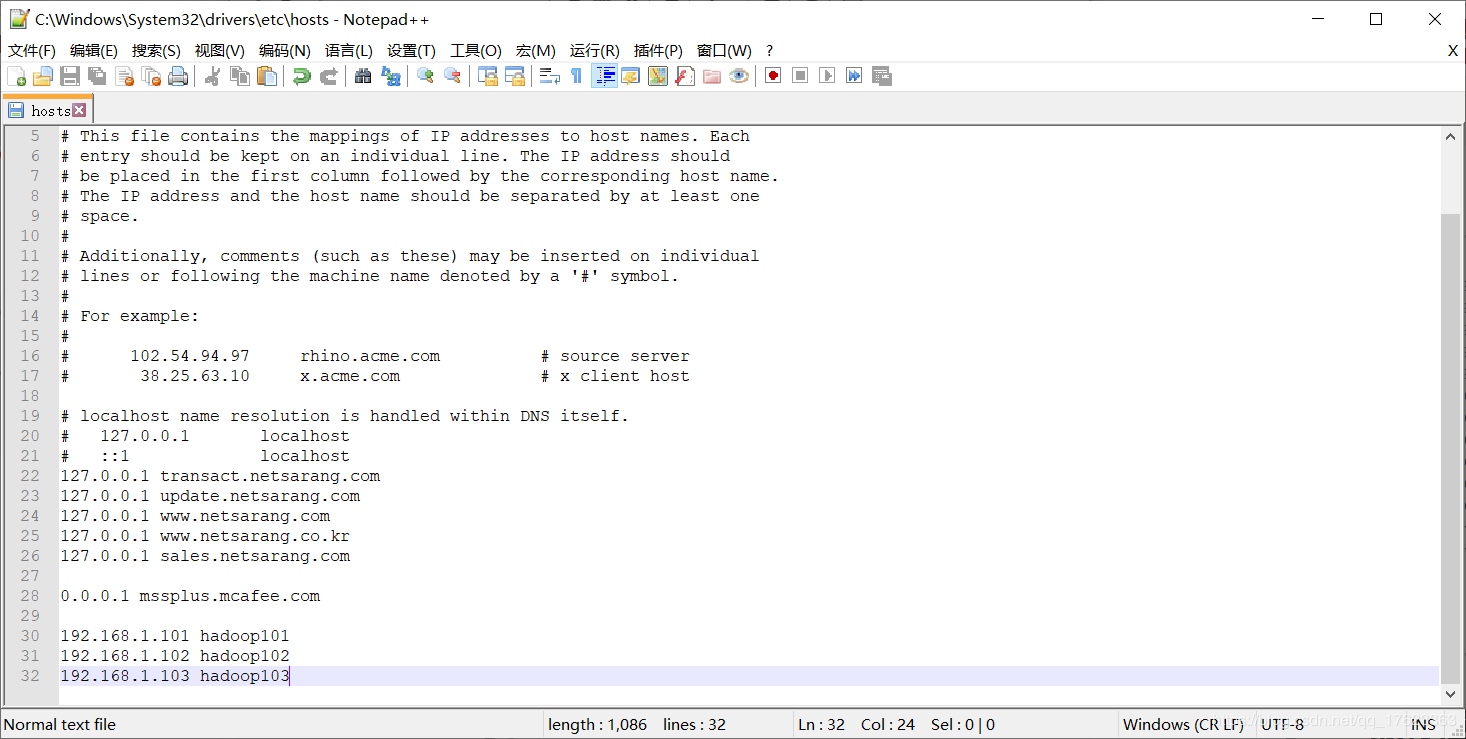Open Folder as Workspace icon
This screenshot has height=739, width=1466.
[712, 76]
